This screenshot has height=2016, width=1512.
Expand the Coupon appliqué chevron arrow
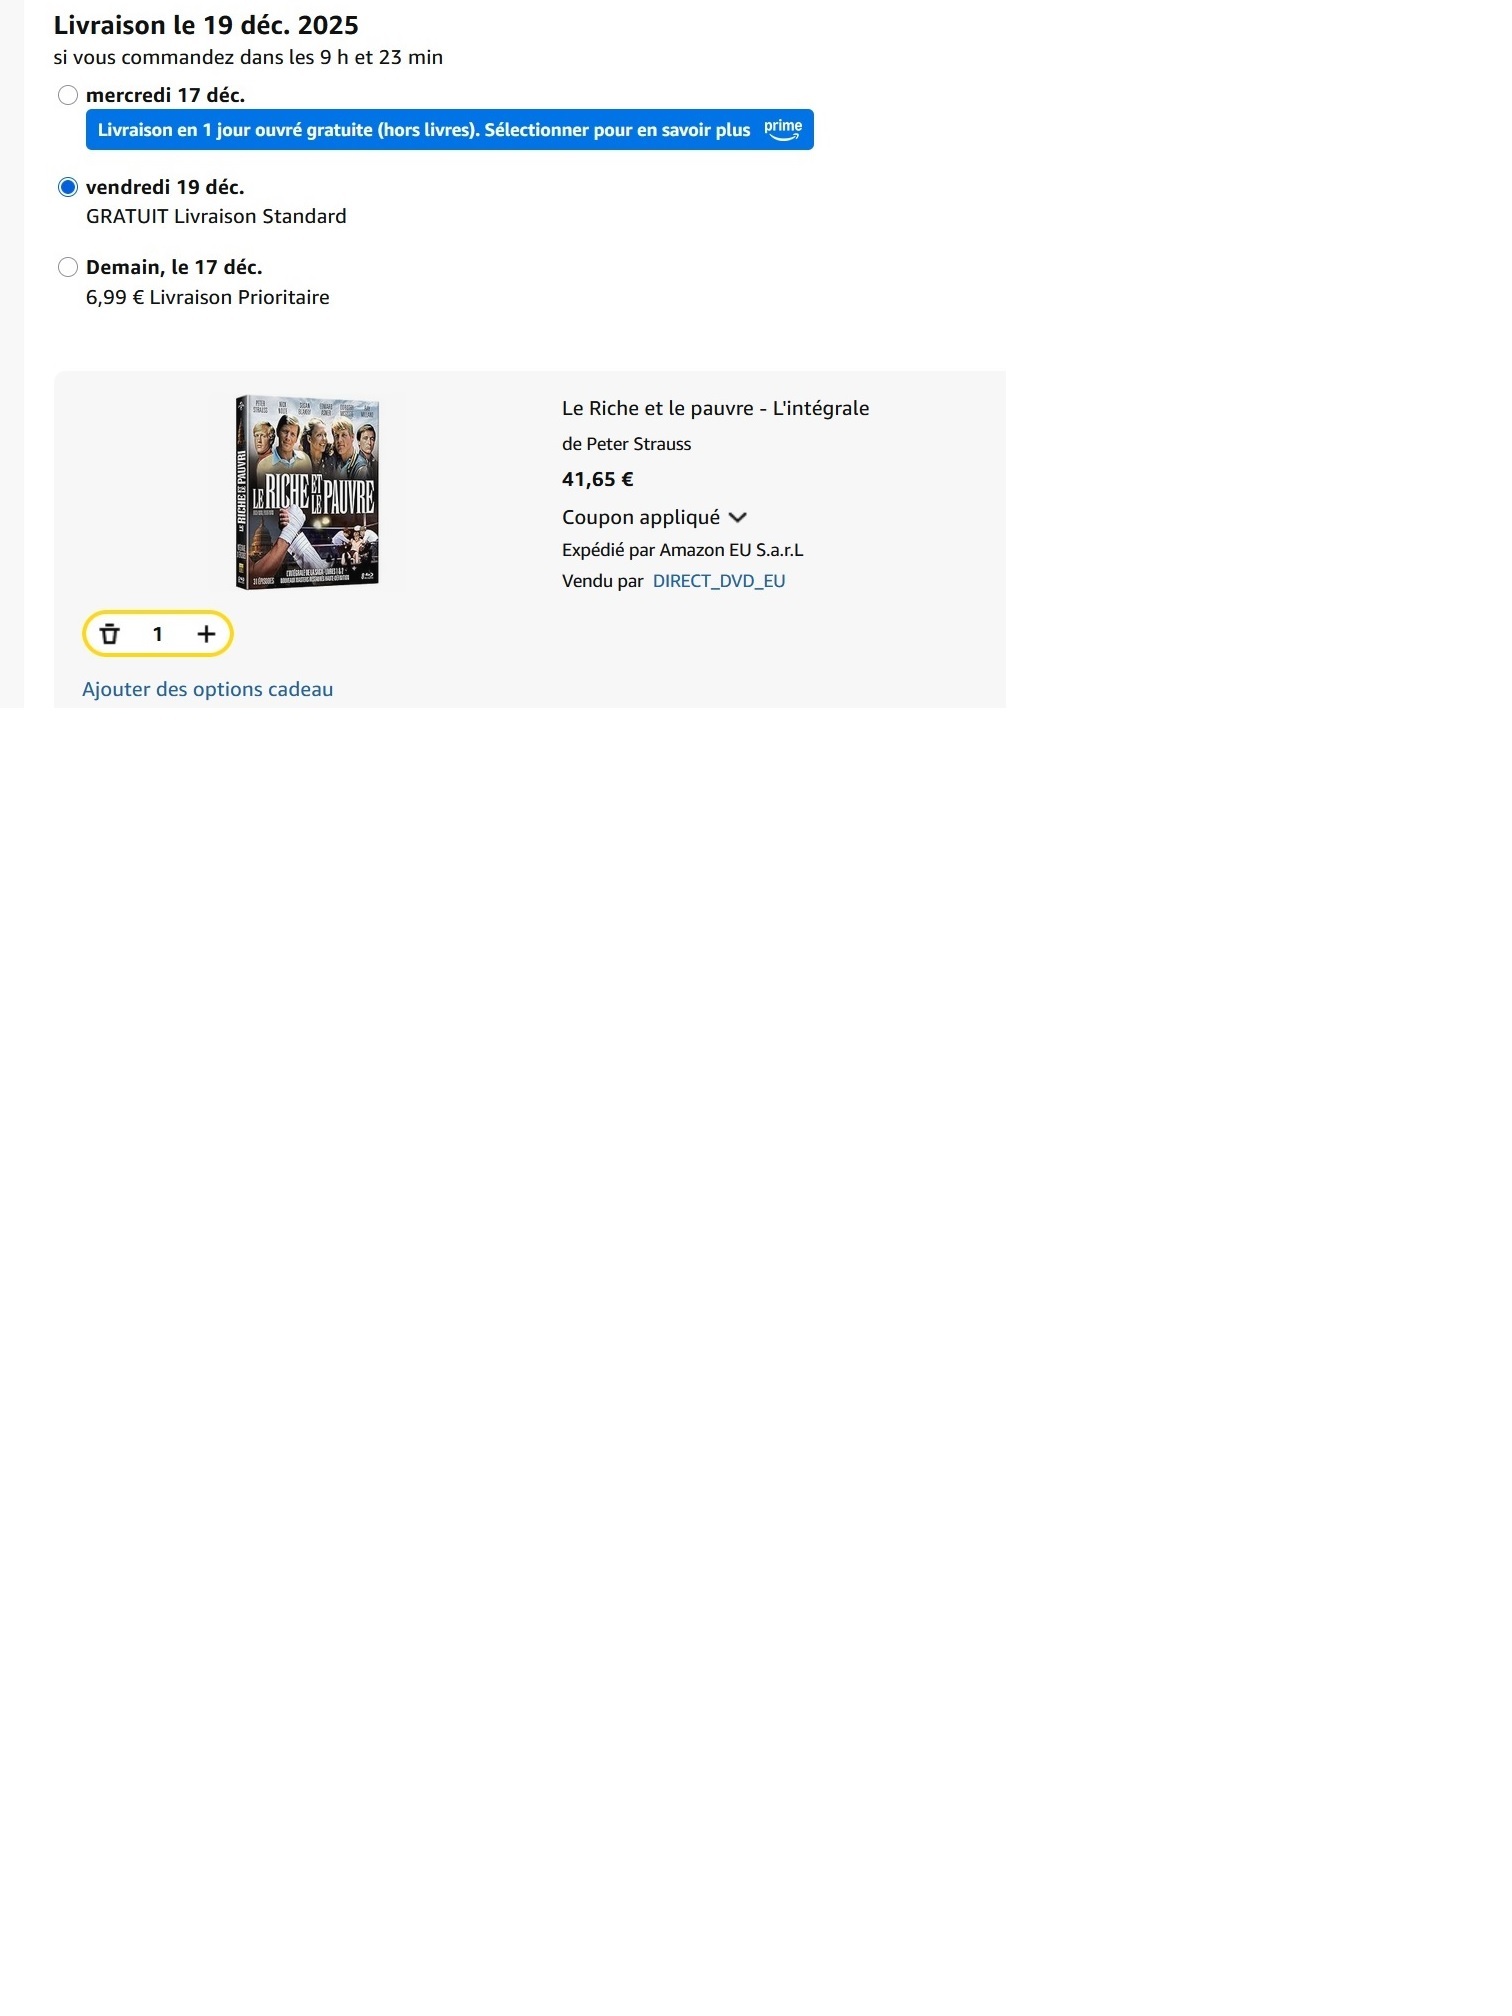(738, 517)
